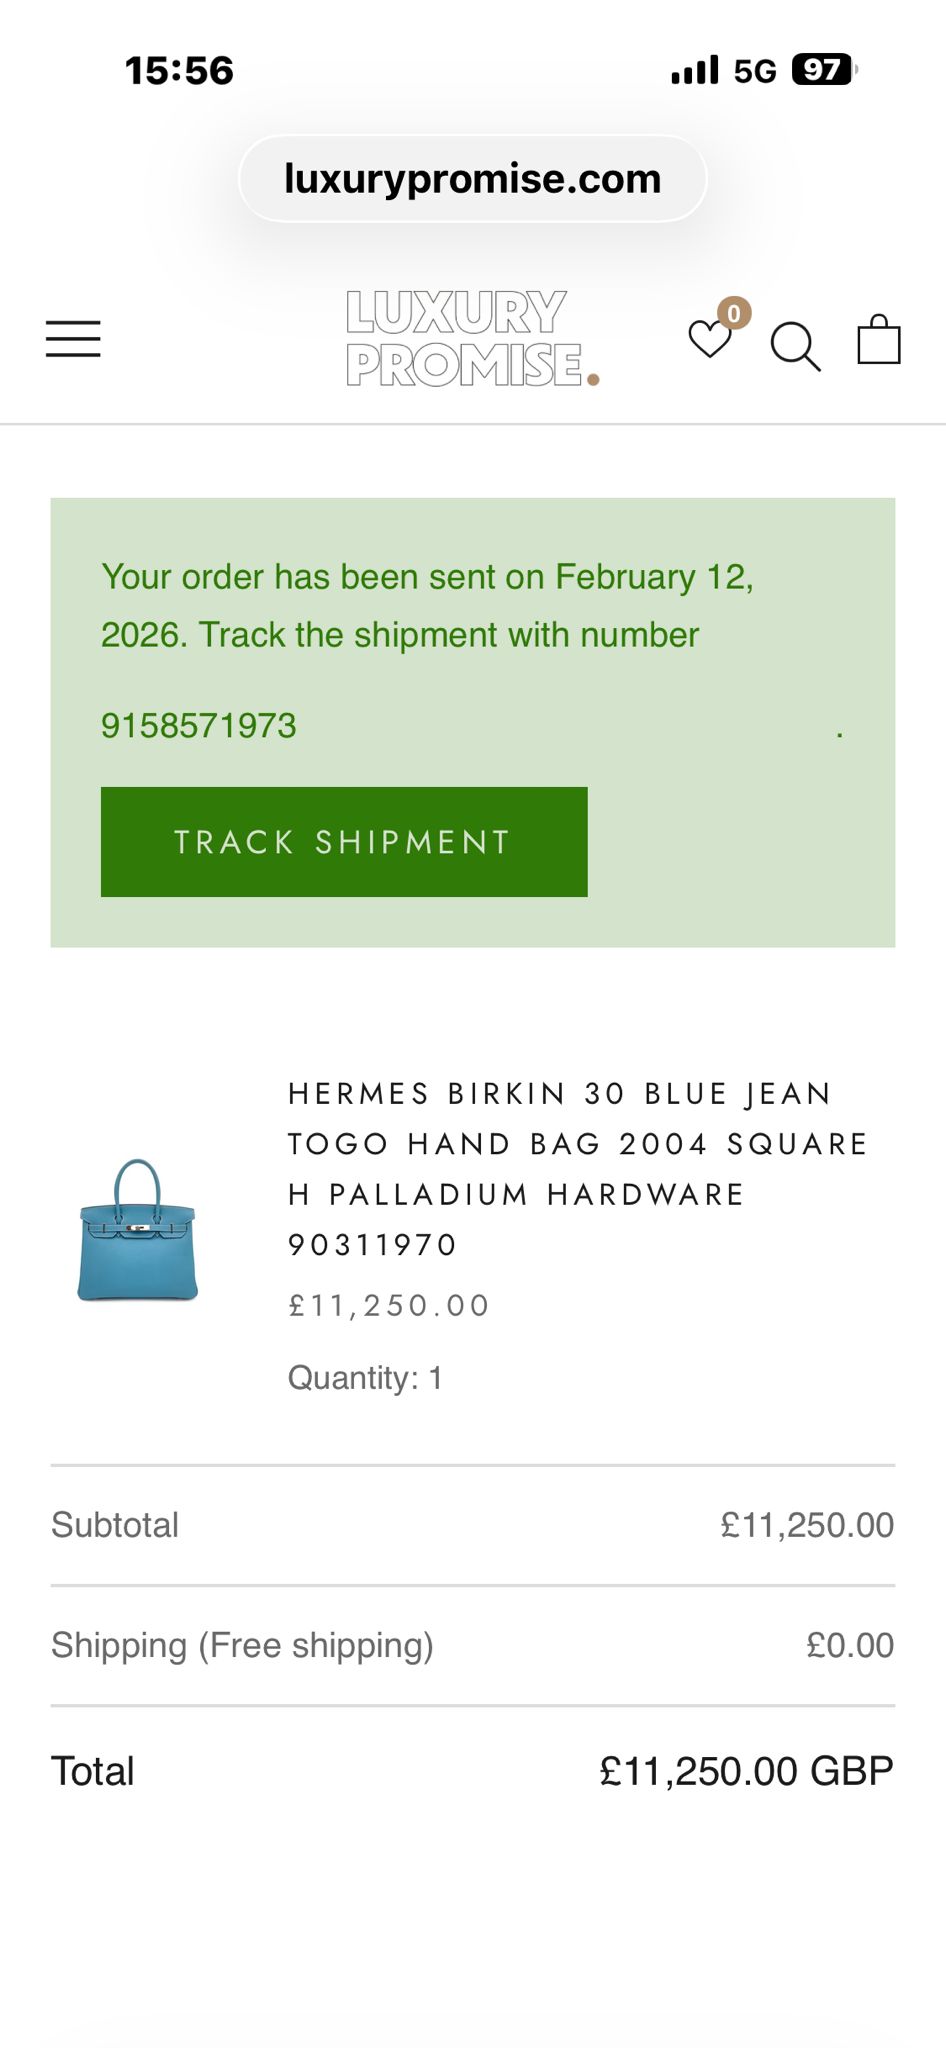This screenshot has width=946, height=2048.
Task: Open the hamburger navigation menu
Action: (72, 338)
